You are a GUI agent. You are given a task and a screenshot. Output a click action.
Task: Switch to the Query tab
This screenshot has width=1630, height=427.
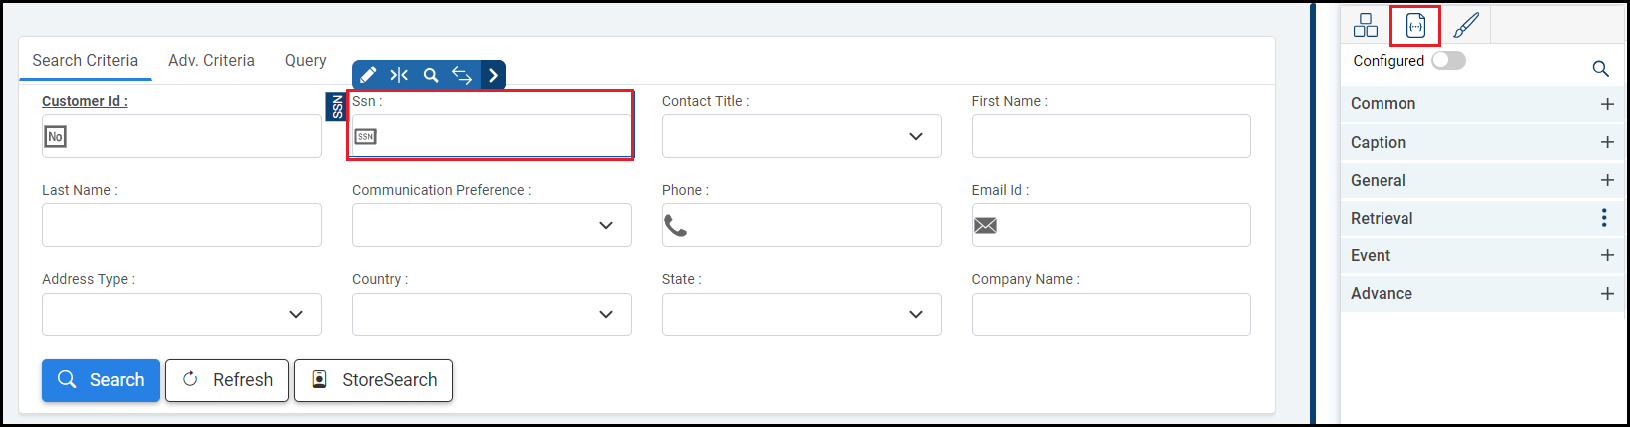tap(305, 61)
